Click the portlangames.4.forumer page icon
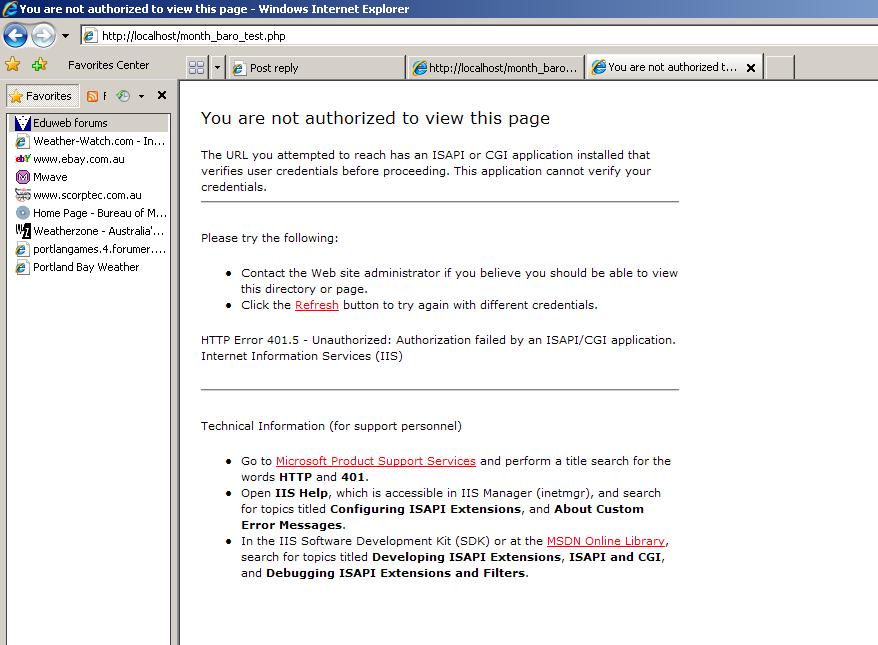Viewport: 878px width, 645px height. click(22, 249)
